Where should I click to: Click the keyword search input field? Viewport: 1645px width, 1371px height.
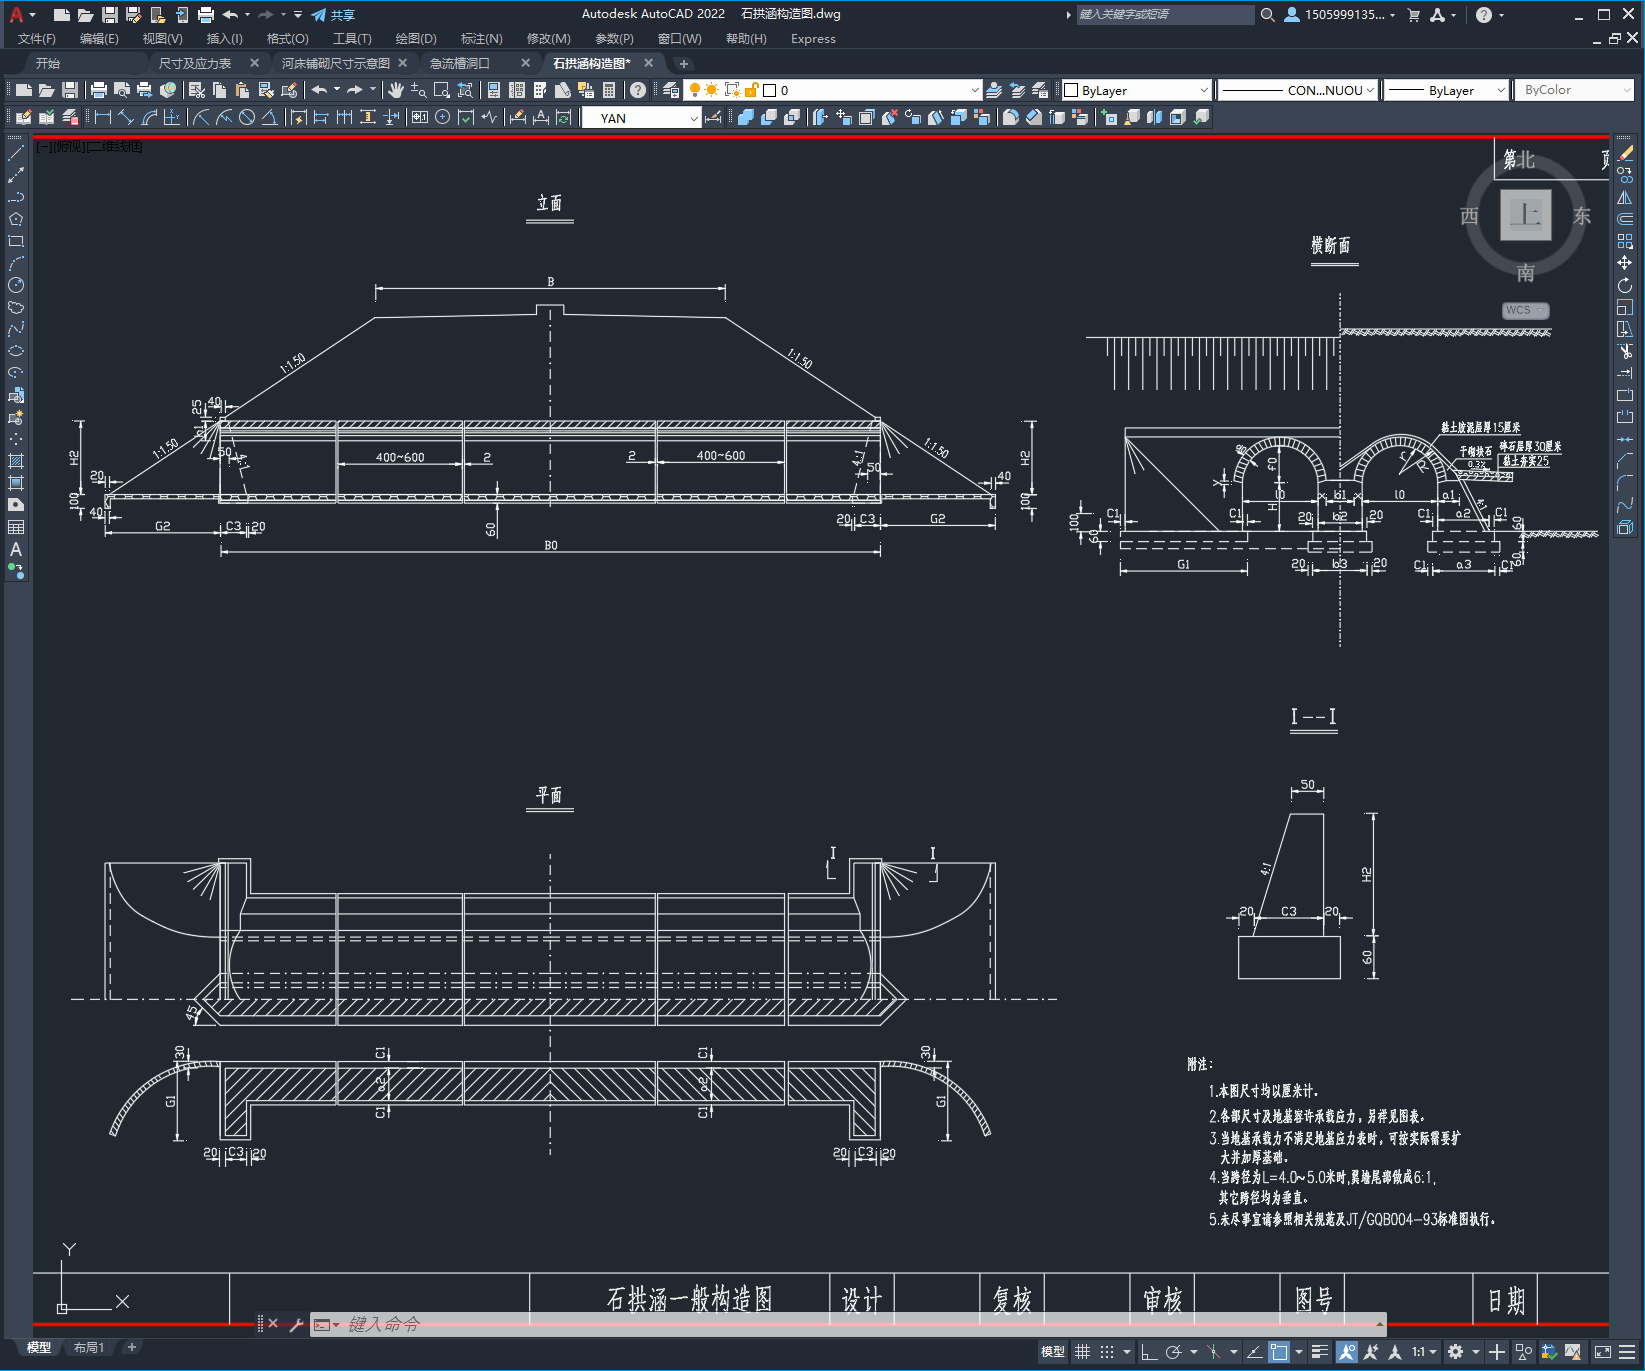tap(1165, 15)
